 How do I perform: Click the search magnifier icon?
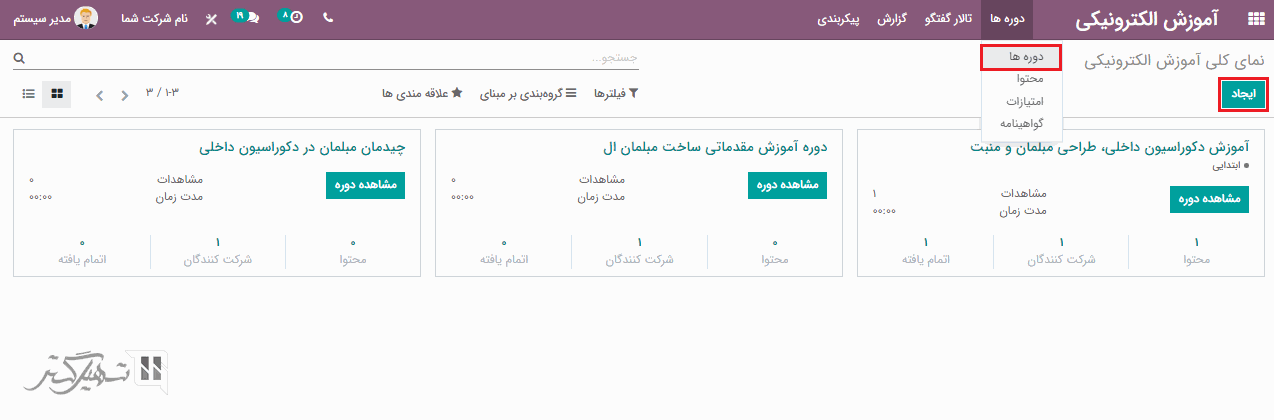click(x=19, y=59)
